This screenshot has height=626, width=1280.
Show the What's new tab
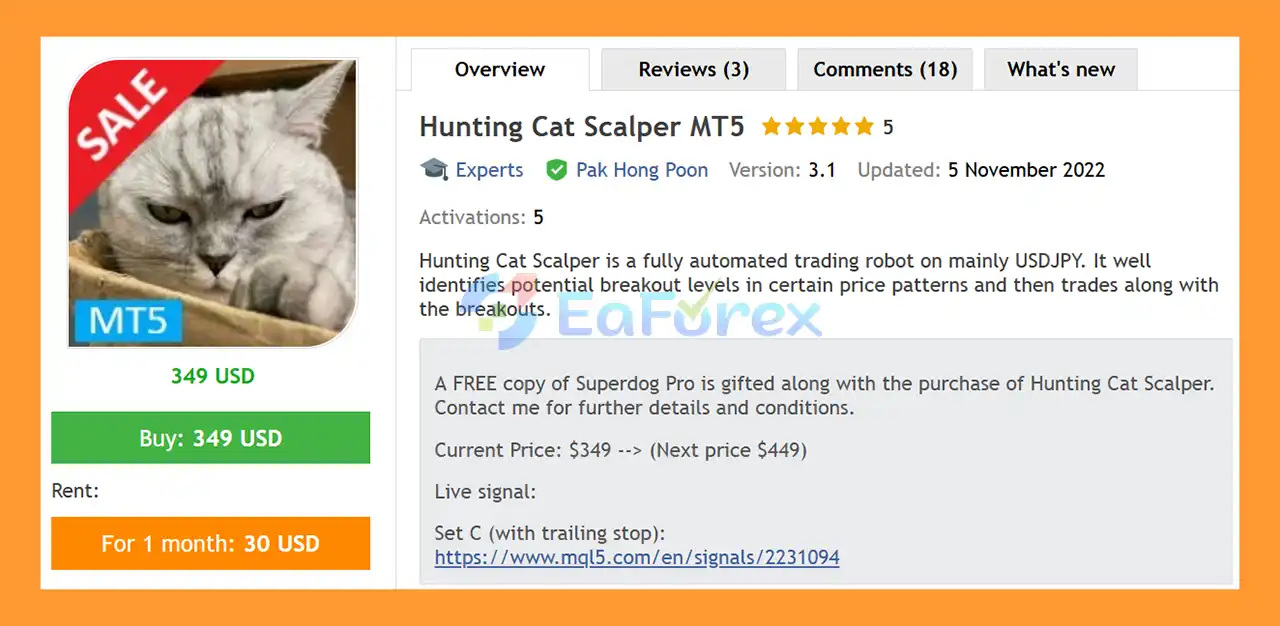[1061, 70]
